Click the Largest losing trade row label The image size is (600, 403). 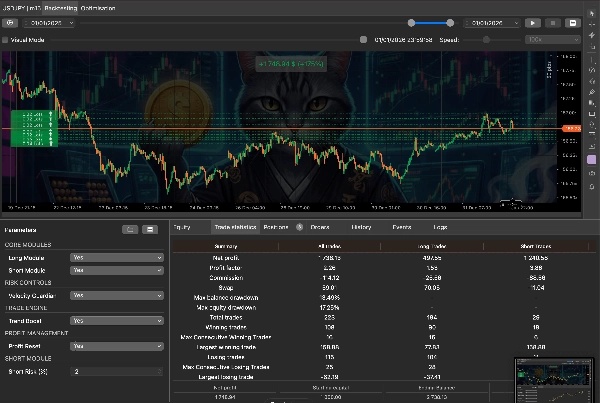click(226, 377)
